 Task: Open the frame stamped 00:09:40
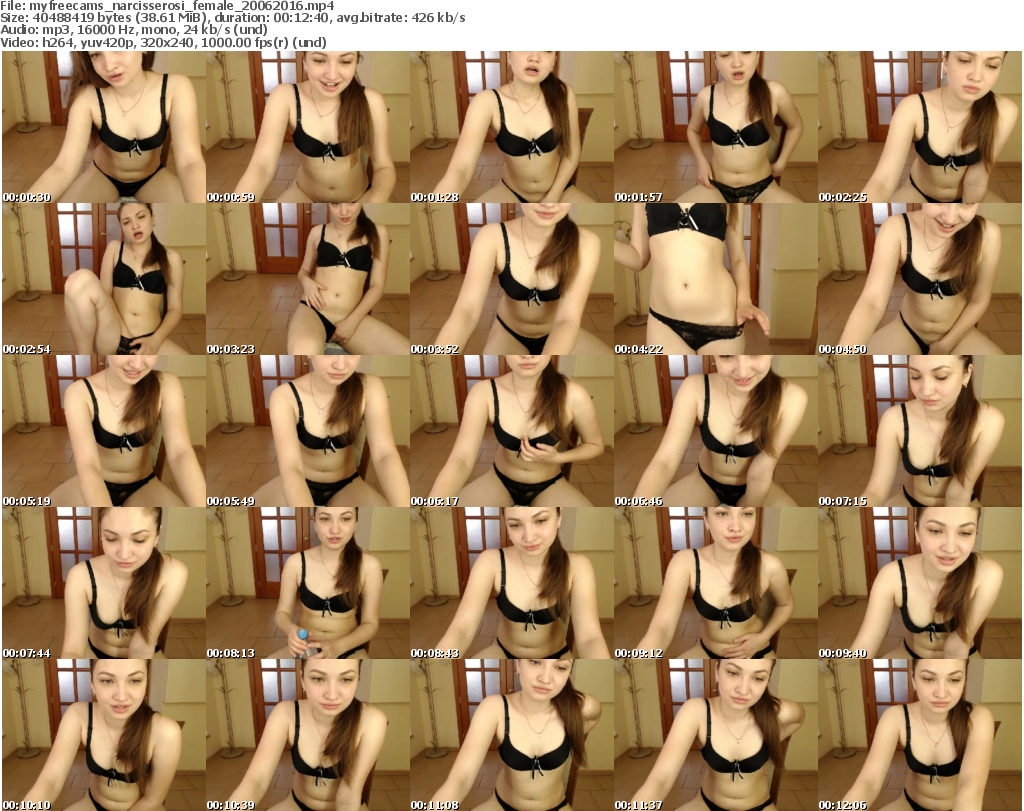tap(920, 583)
